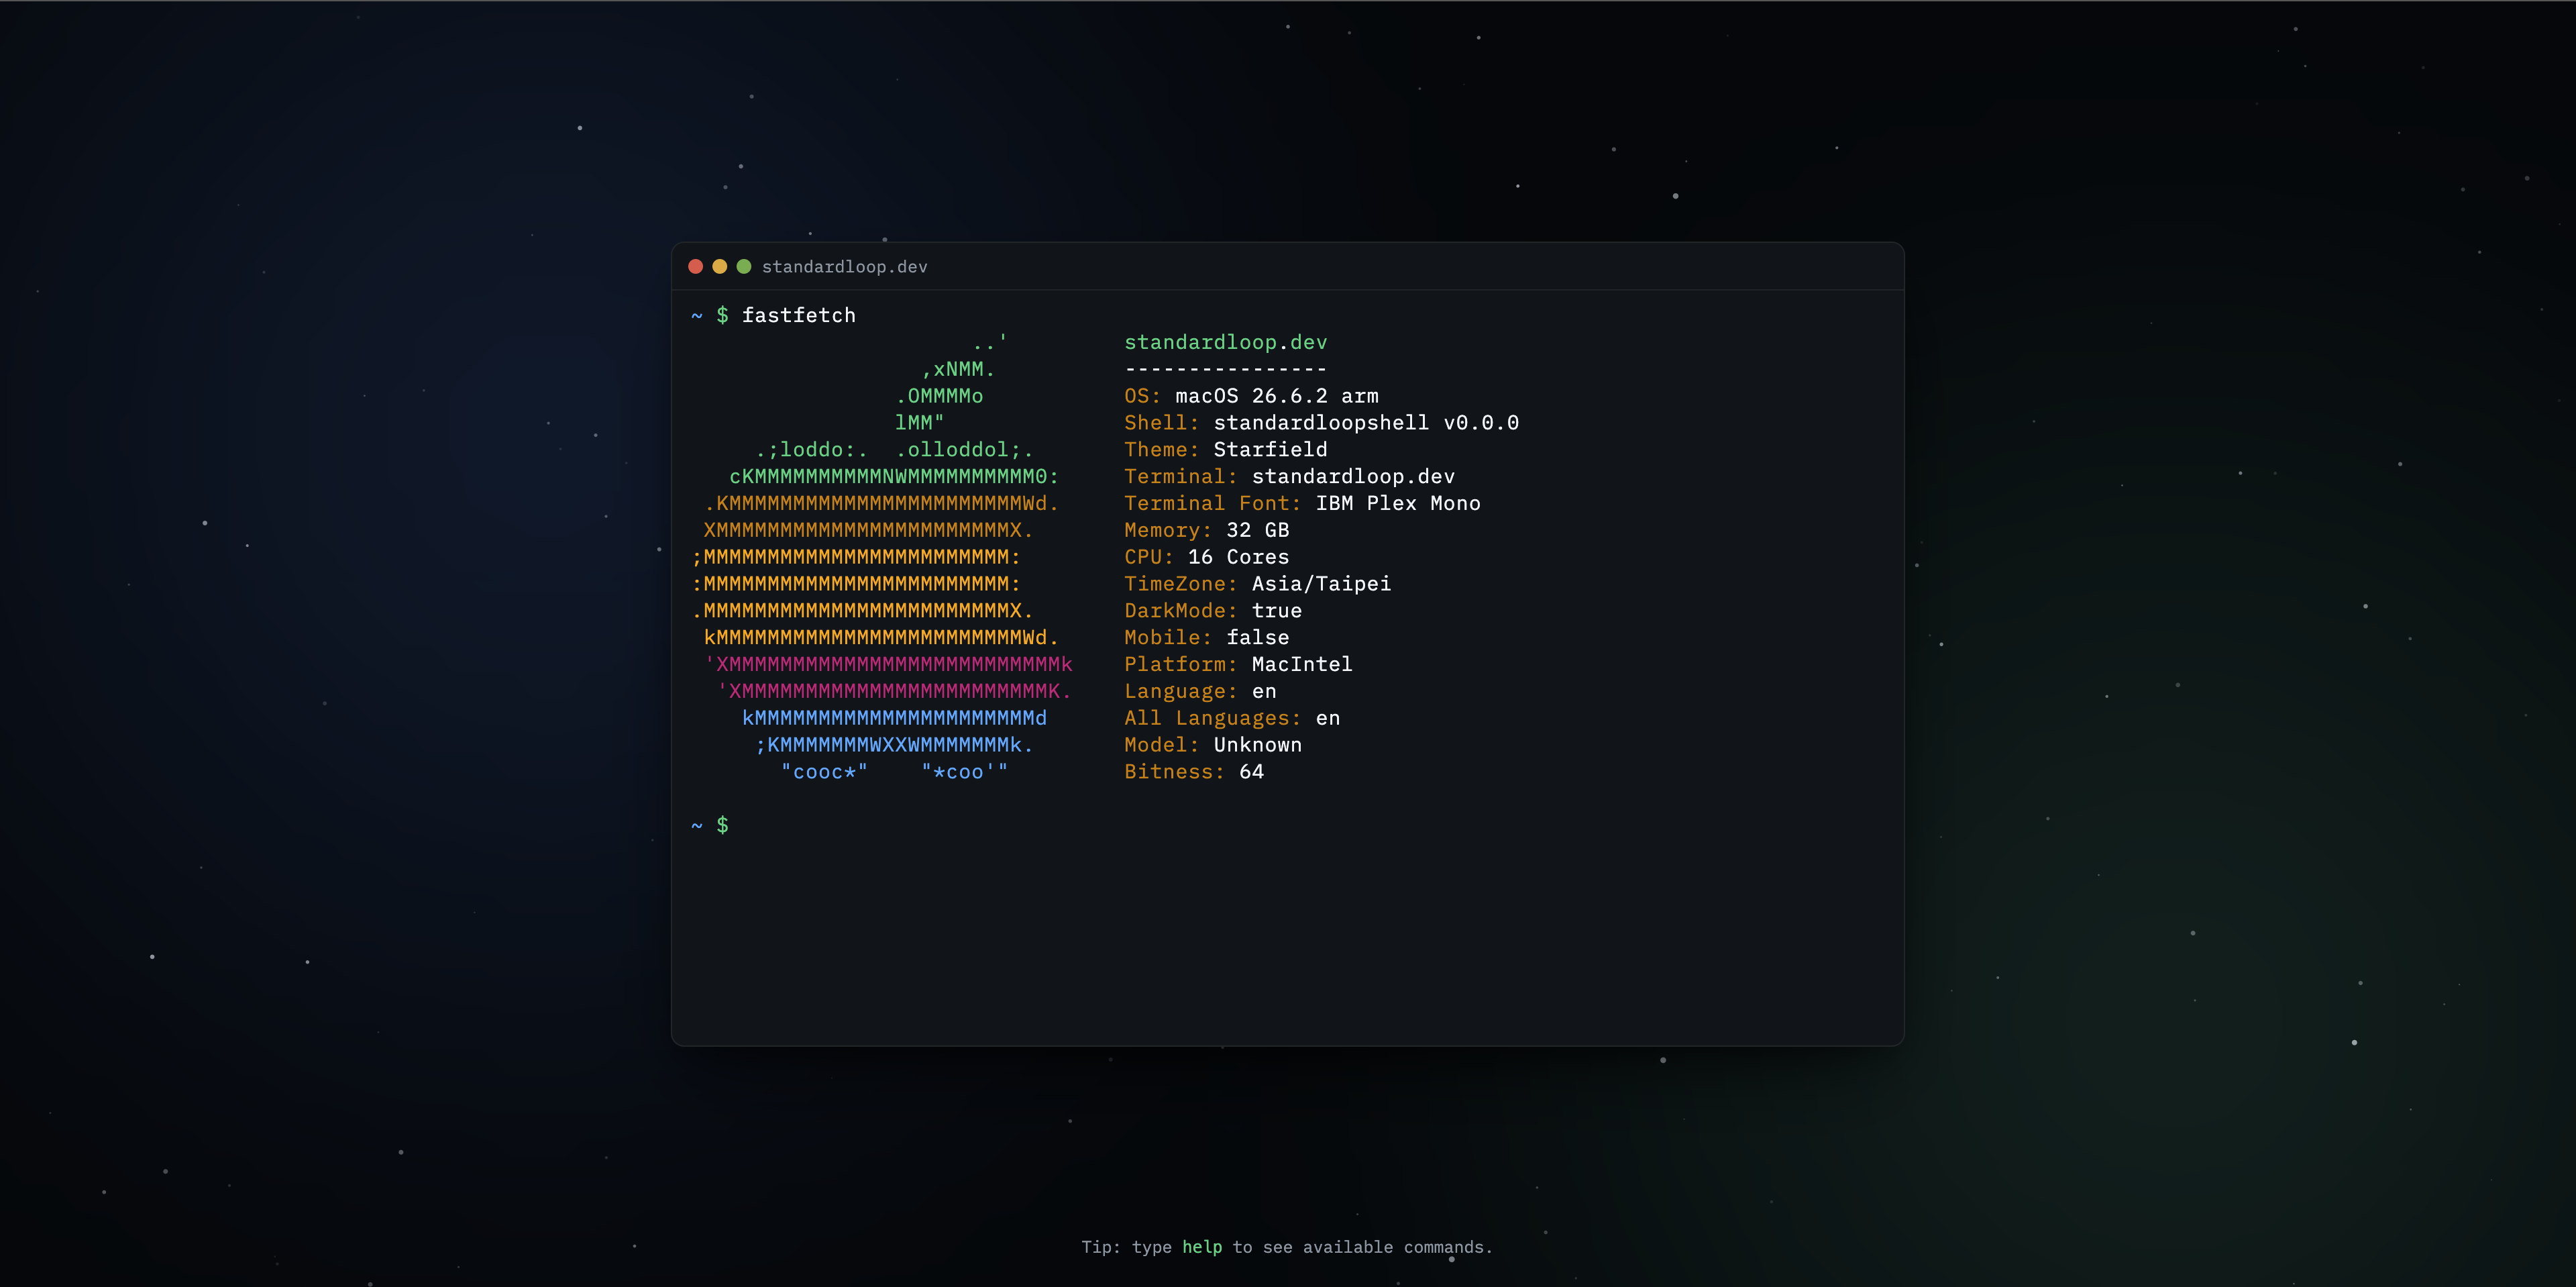Click the yellow minimize dot
This screenshot has width=2576, height=1287.
[x=719, y=266]
